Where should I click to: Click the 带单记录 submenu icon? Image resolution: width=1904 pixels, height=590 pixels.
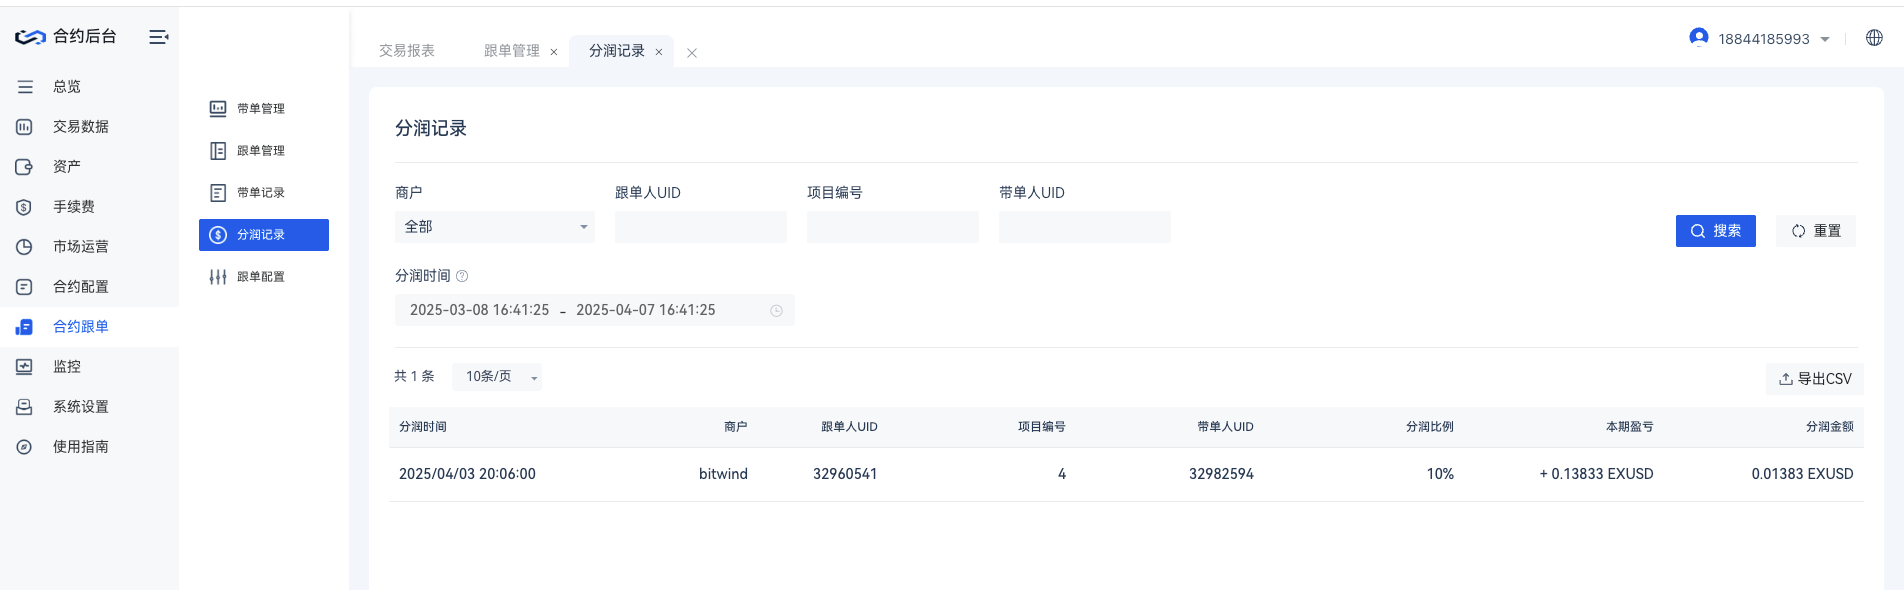[218, 193]
